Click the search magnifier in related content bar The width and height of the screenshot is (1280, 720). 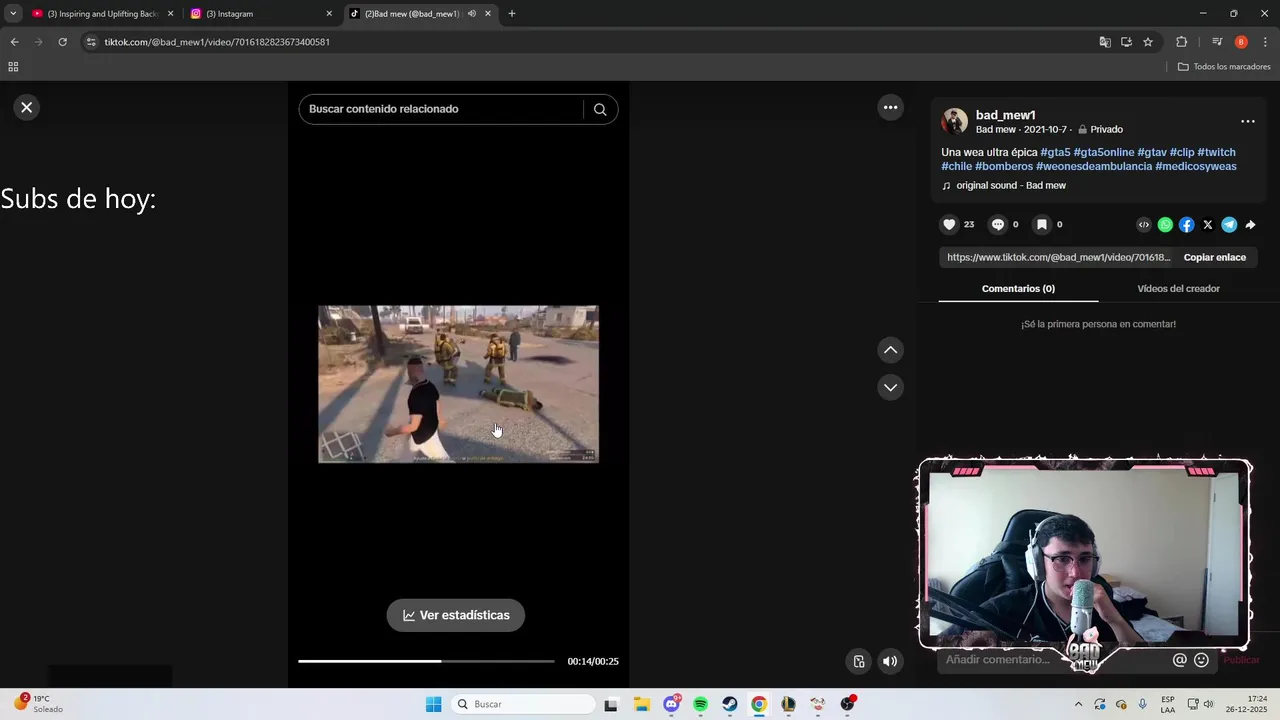(x=600, y=109)
